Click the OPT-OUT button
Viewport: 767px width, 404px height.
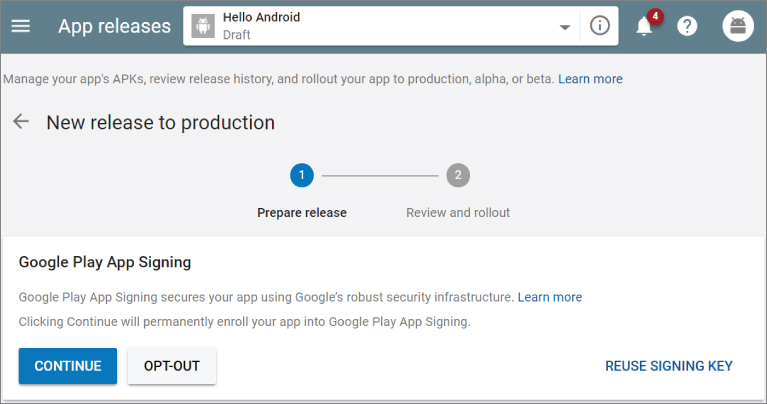coord(172,366)
